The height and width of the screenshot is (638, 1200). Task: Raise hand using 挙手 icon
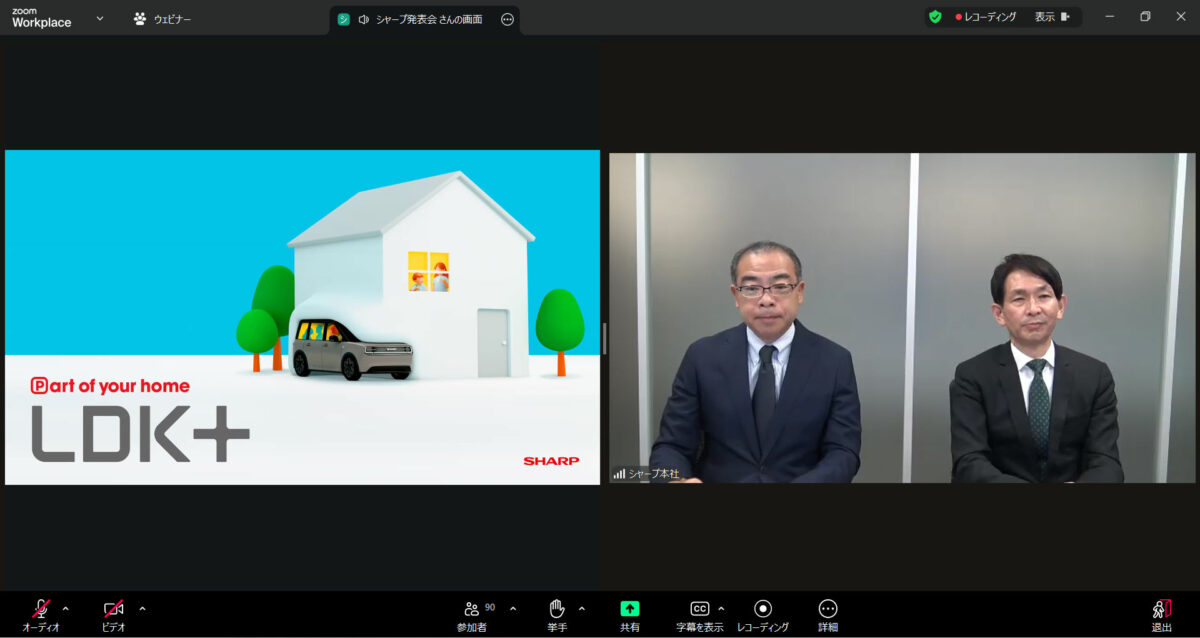tap(557, 609)
